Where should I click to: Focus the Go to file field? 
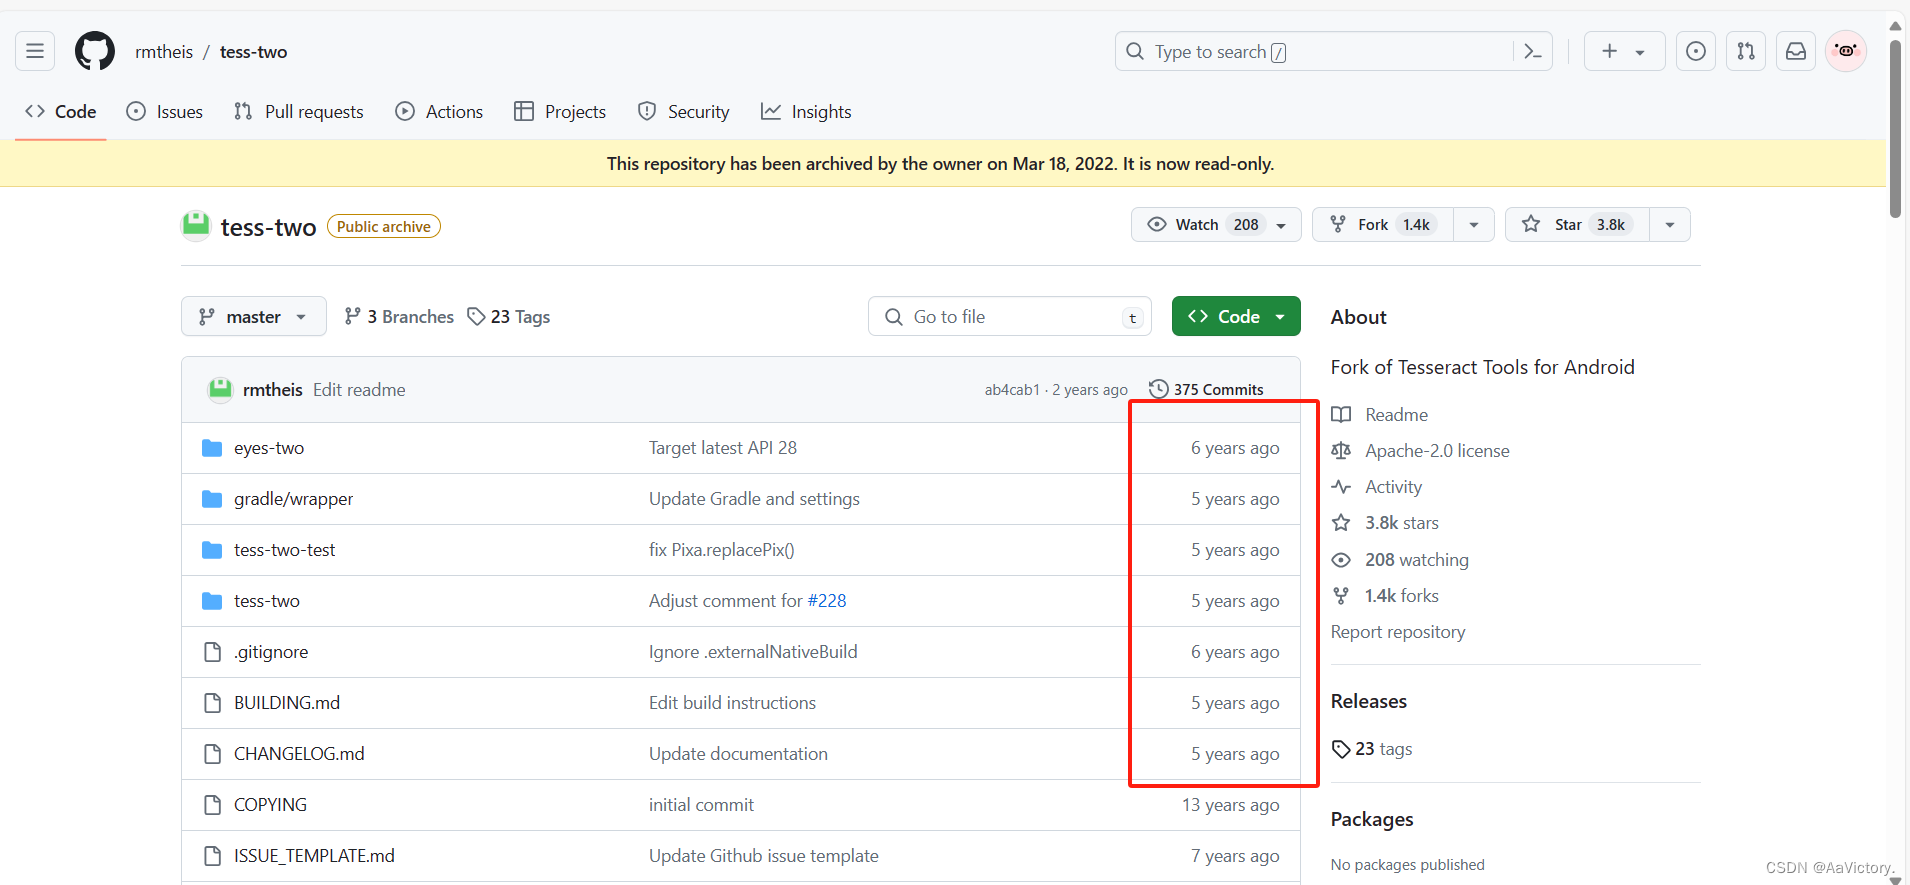coord(1010,316)
